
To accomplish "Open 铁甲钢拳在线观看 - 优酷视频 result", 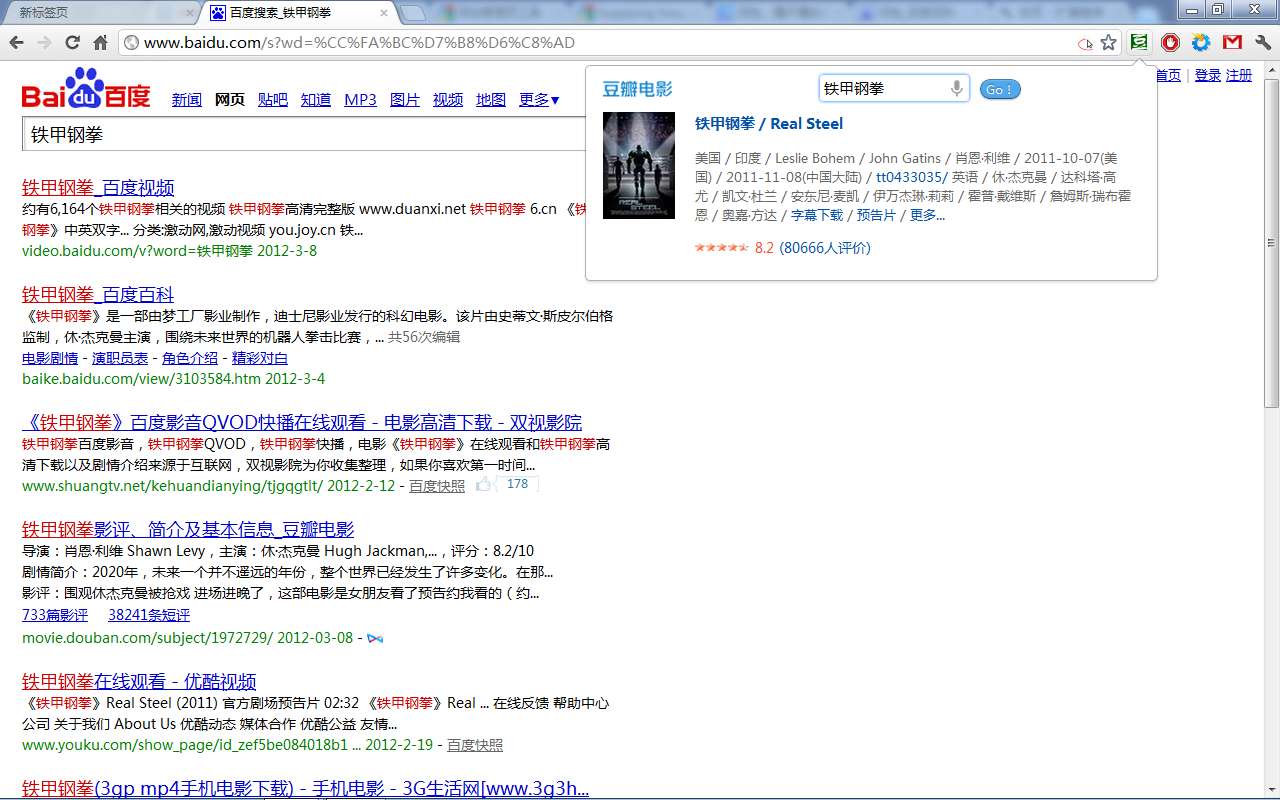I will [139, 681].
